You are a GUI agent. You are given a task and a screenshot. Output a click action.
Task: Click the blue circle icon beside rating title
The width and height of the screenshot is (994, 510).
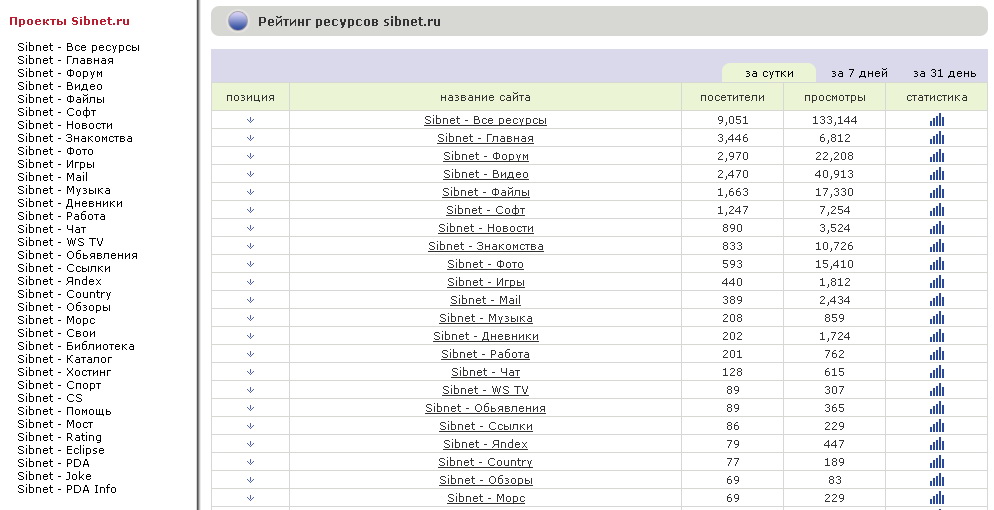[238, 22]
